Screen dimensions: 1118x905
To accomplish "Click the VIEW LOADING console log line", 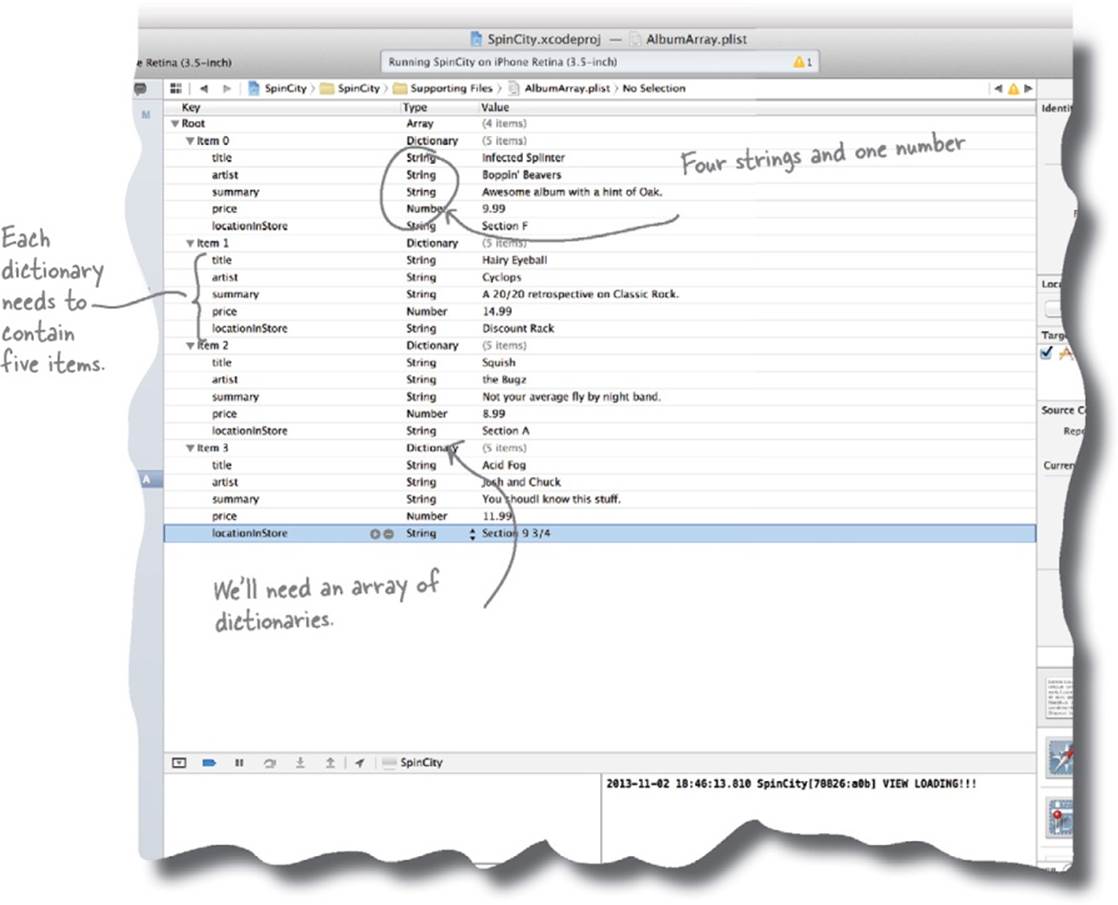I will (x=791, y=784).
